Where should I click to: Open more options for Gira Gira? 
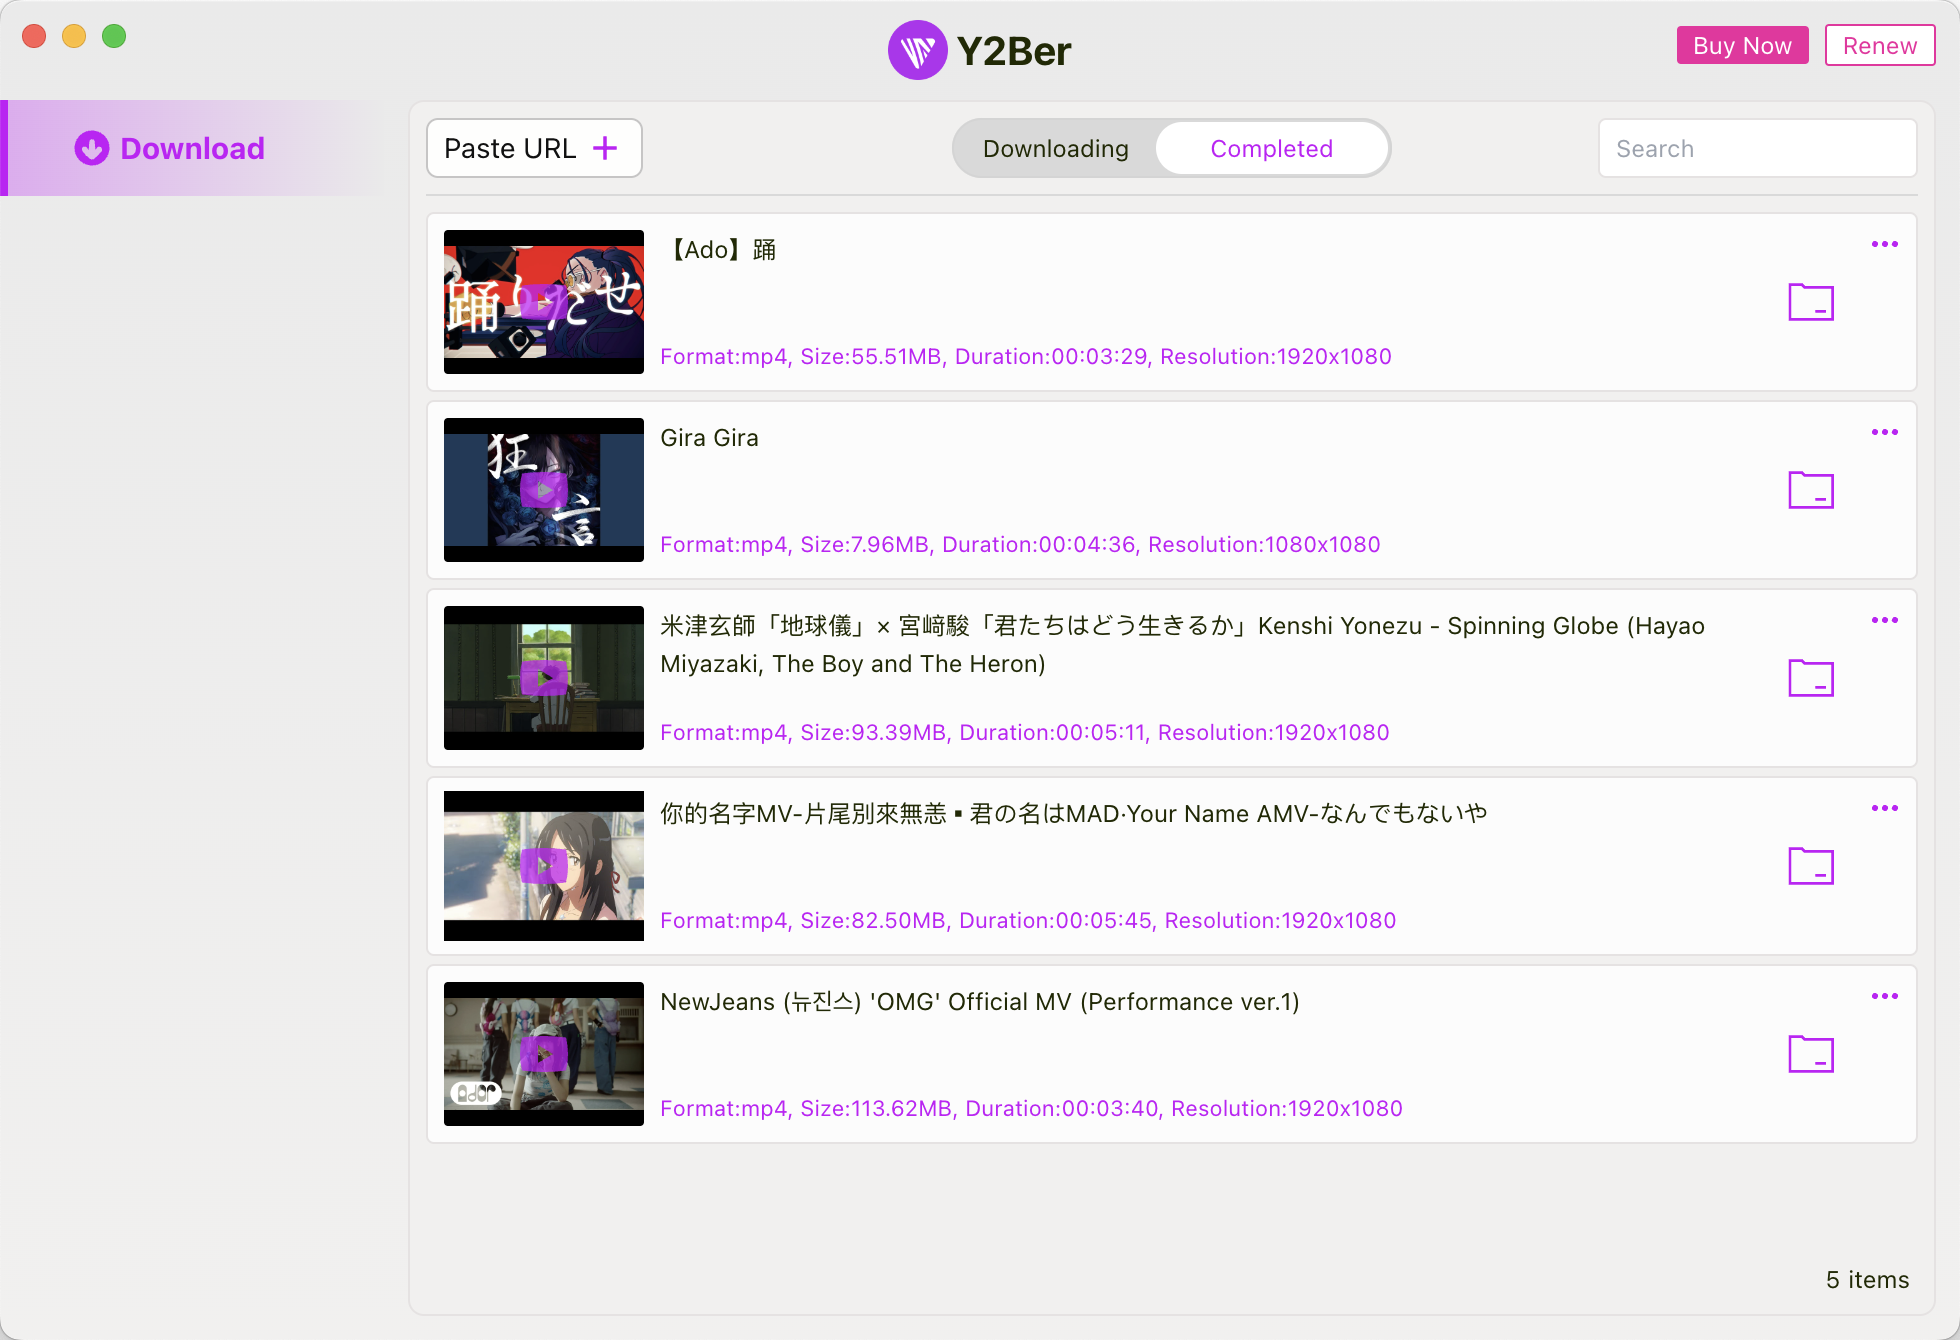pyautogui.click(x=1884, y=432)
